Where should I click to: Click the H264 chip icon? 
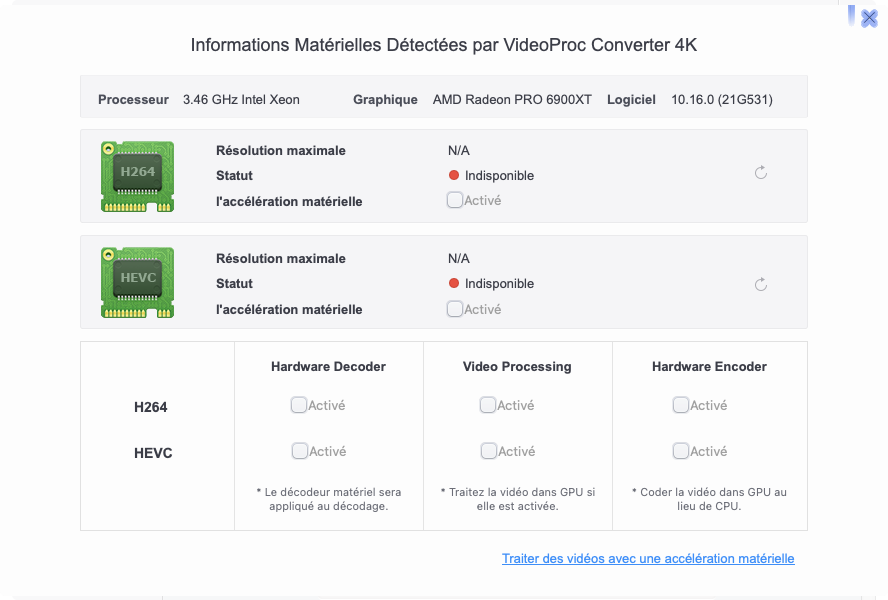pos(137,176)
